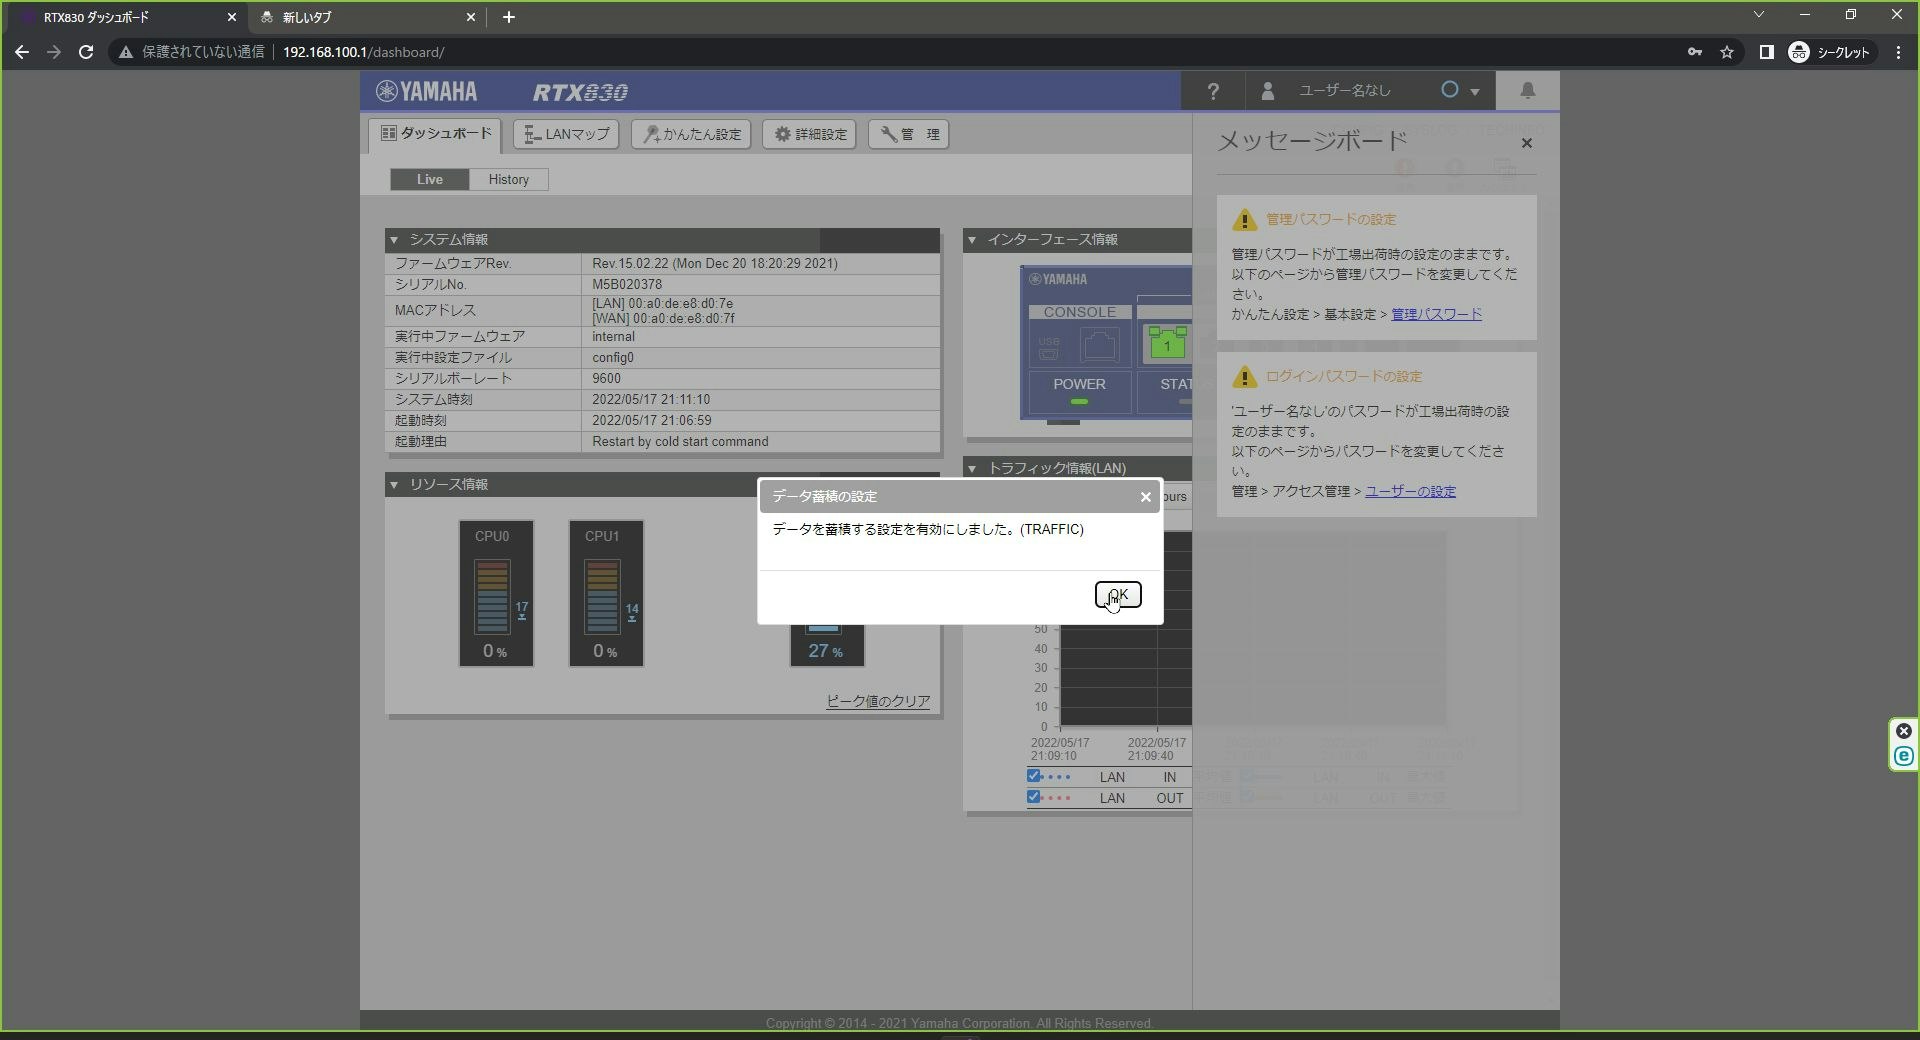This screenshot has width=1920, height=1040.
Task: Click the password key icon in address bar
Action: coord(1695,52)
